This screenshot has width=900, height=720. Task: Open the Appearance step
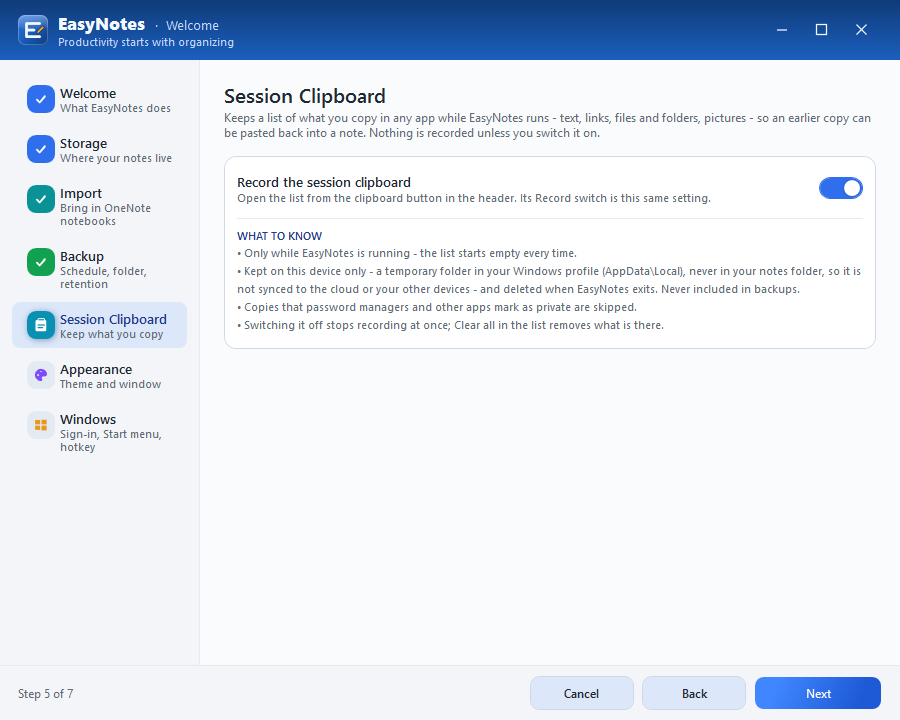point(99,376)
